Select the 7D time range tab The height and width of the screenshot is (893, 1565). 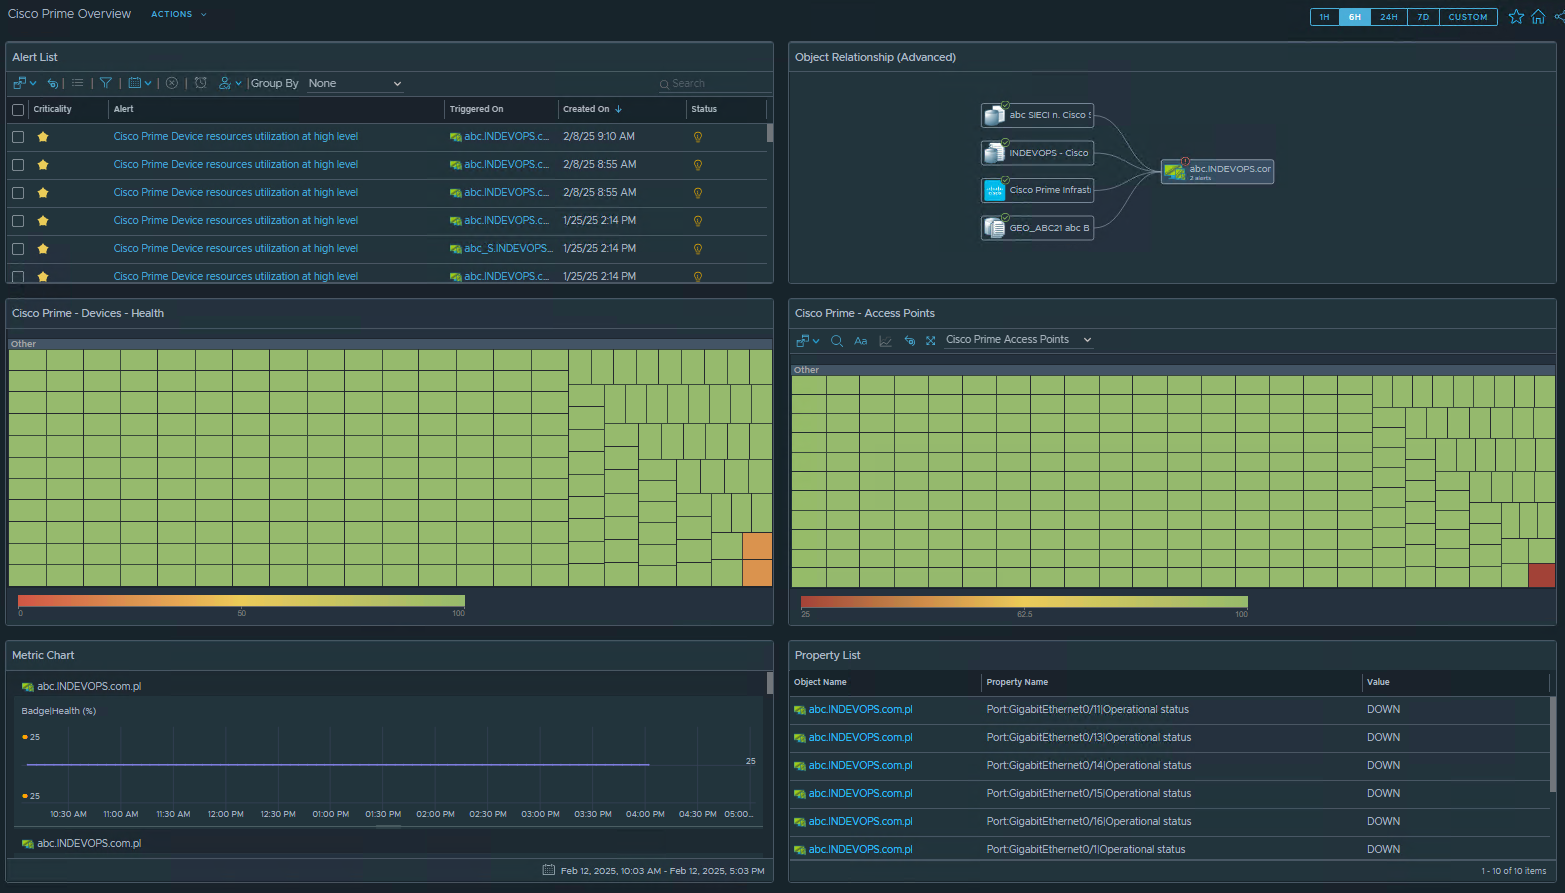(1423, 17)
